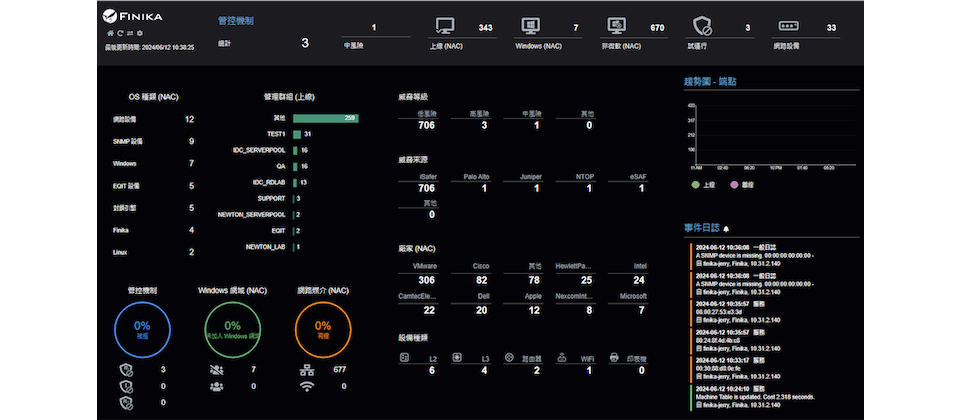Click the WiFi device type icon

[563, 357]
